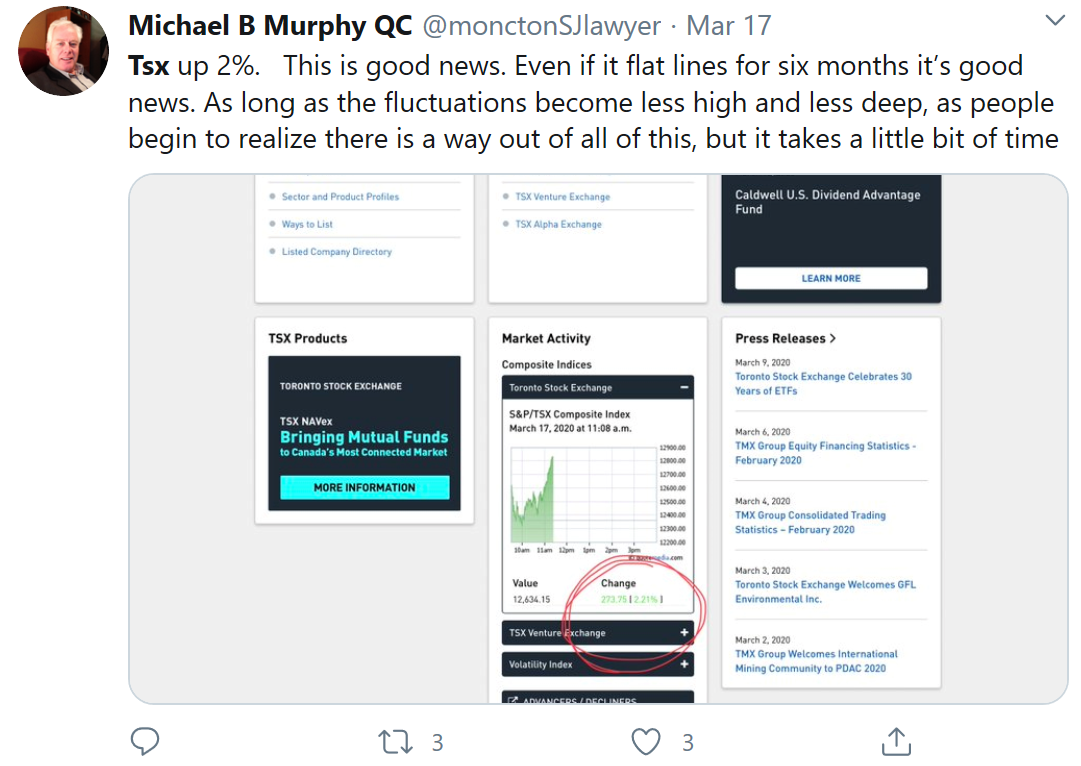Open the TSX Alpha Exchange link
This screenshot has width=1081, height=766.
click(x=558, y=224)
